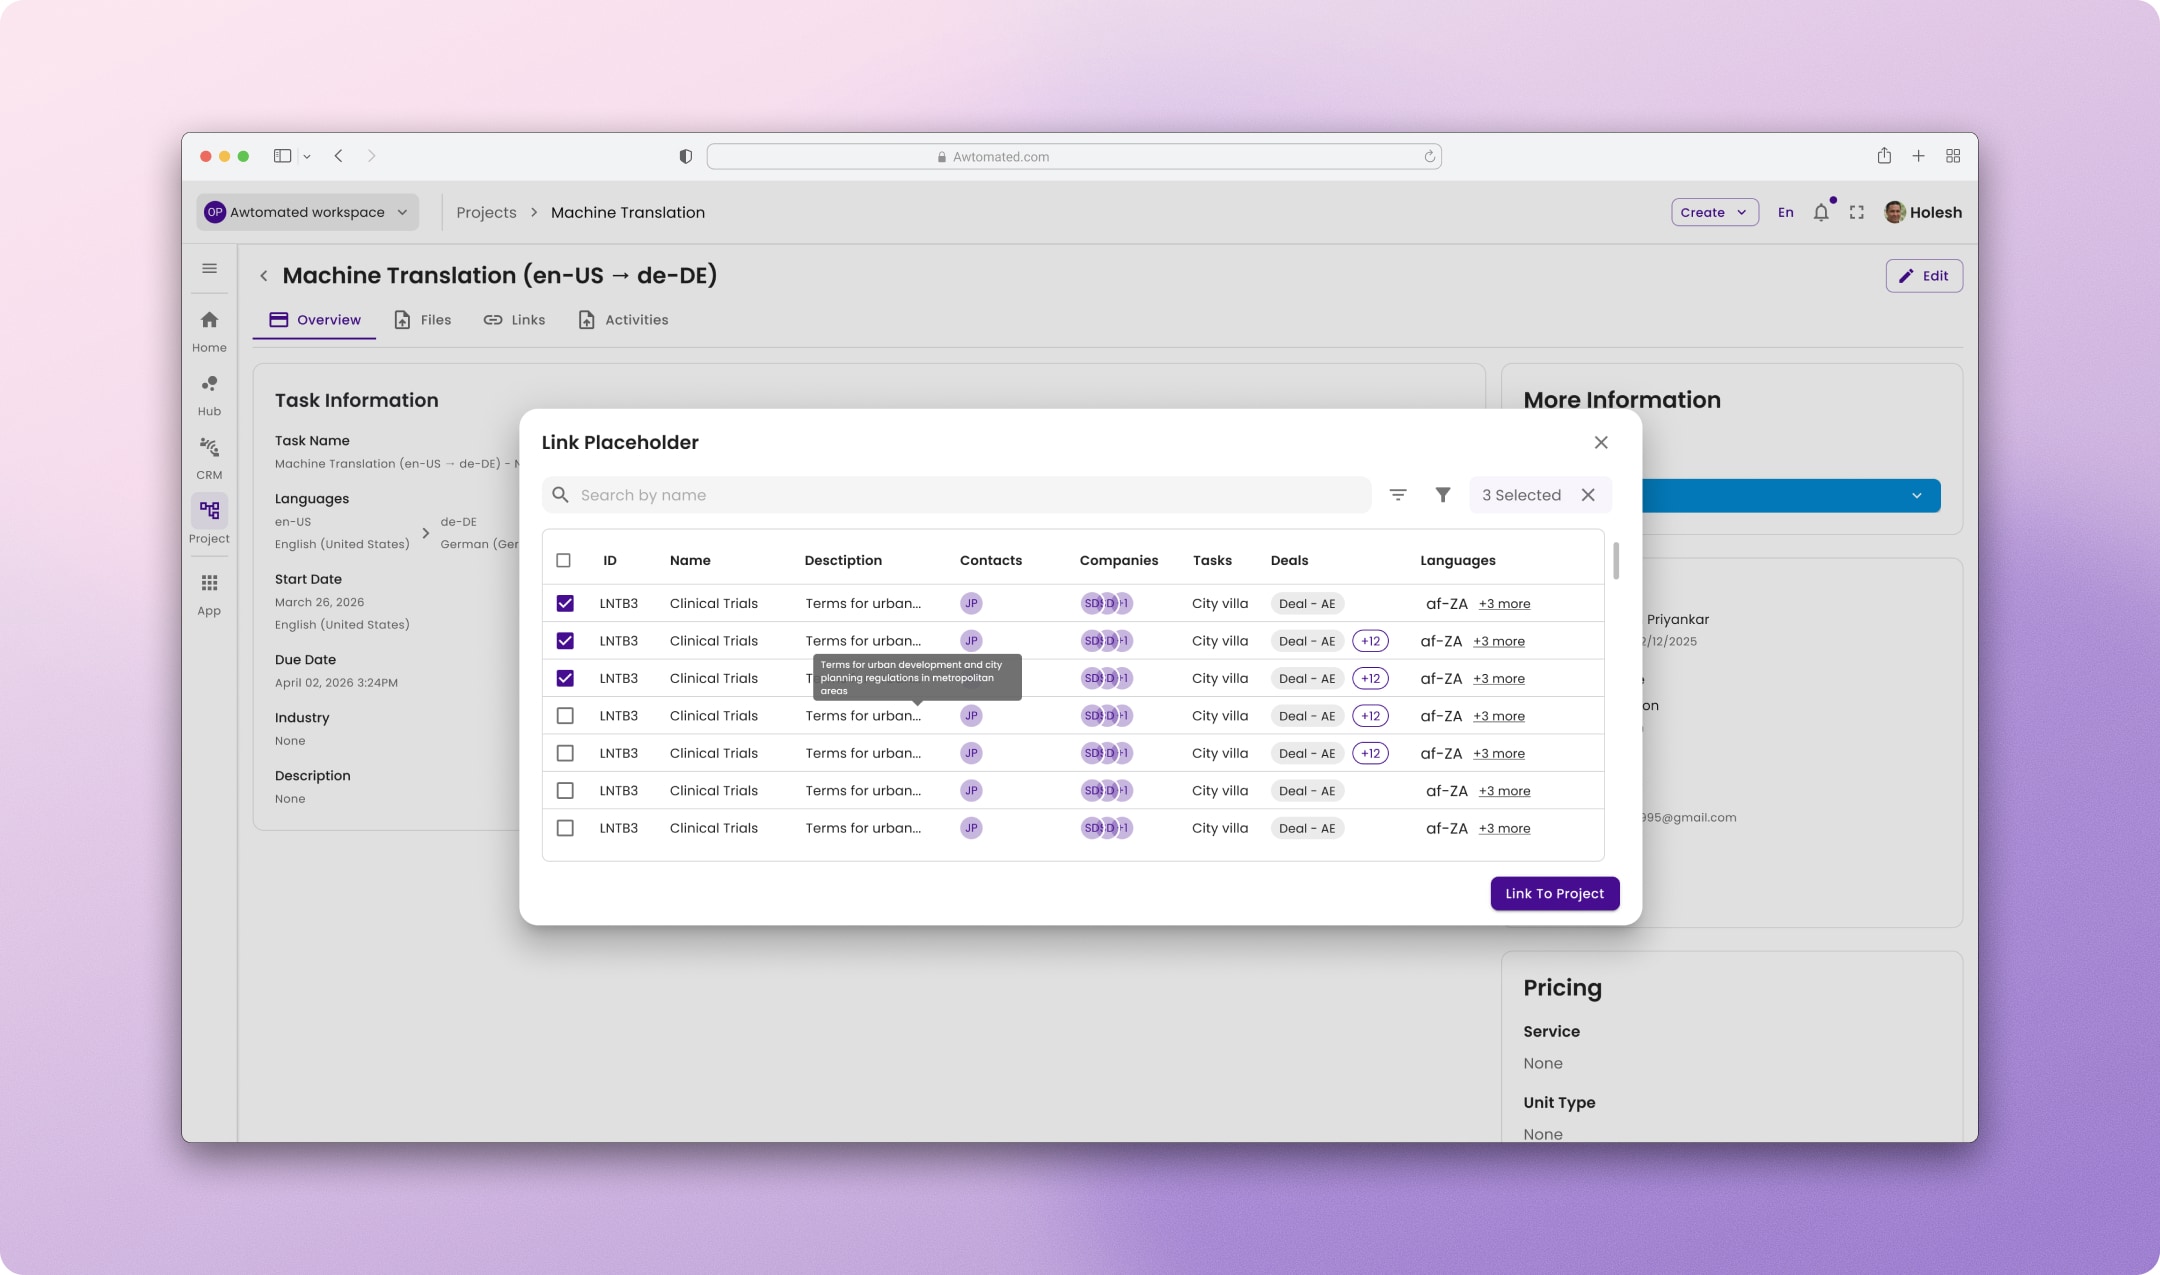Open browser sidebar dropdown chevron
The image size is (2160, 1275).
pos(307,157)
